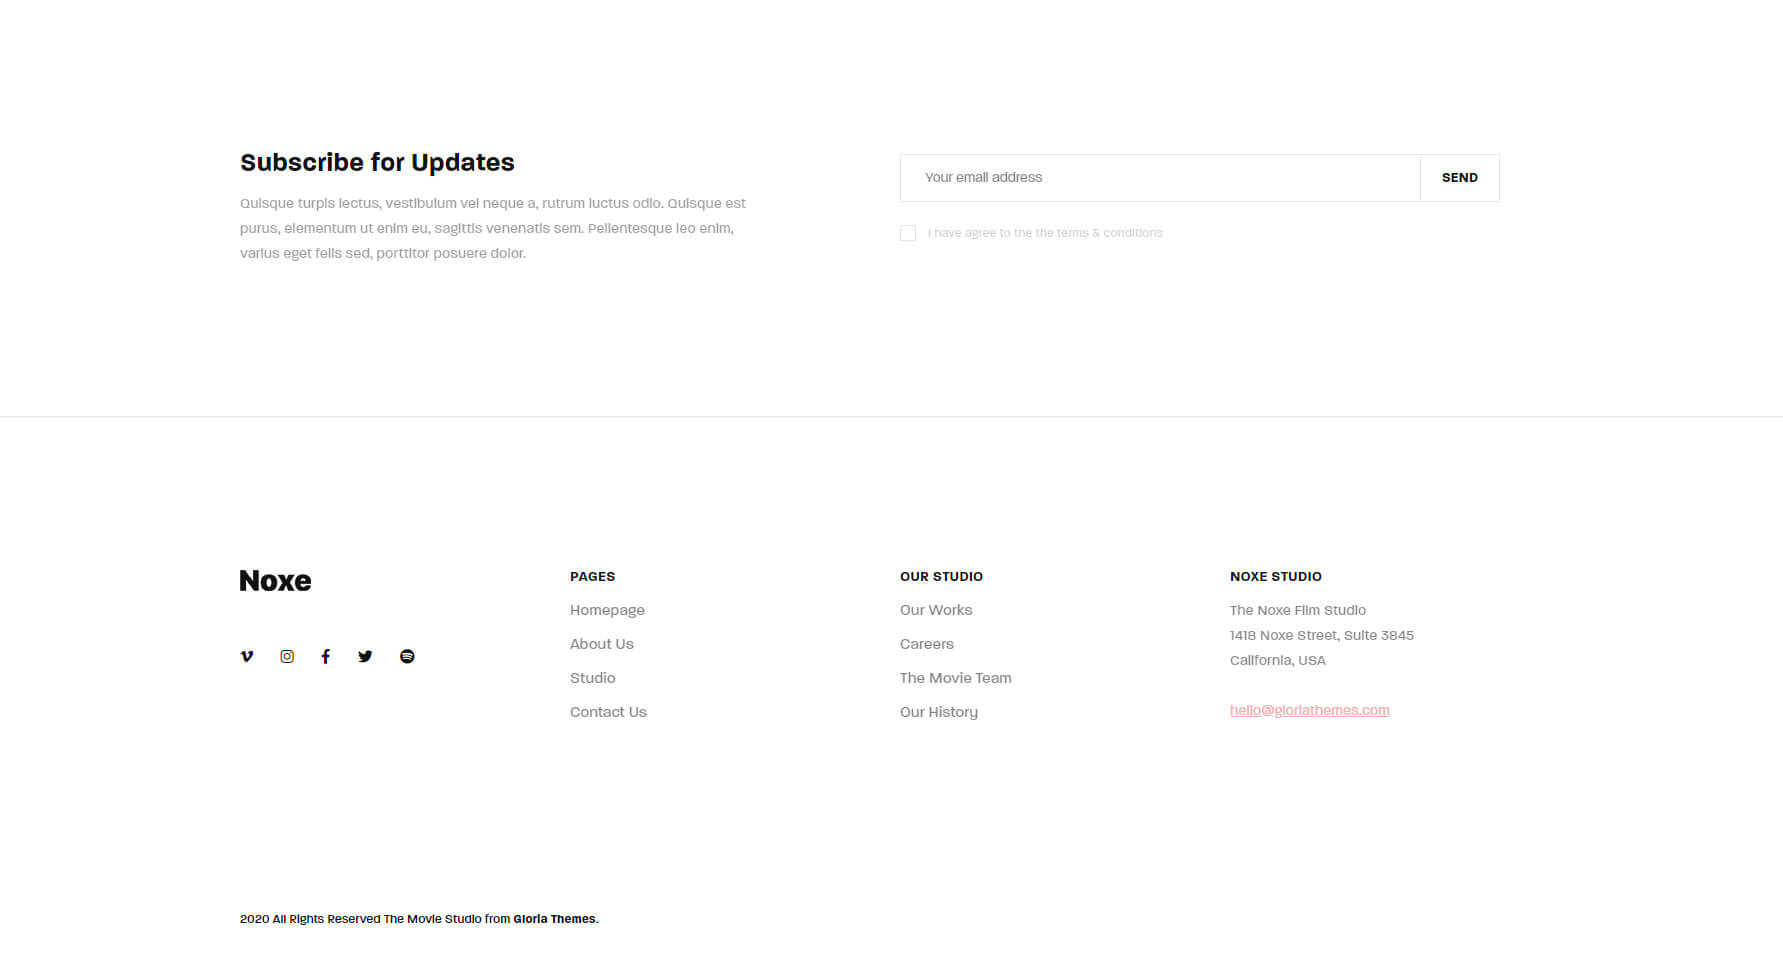Image resolution: width=1783 pixels, height=965 pixels.
Task: Open the Instagram social icon
Action: (x=287, y=656)
